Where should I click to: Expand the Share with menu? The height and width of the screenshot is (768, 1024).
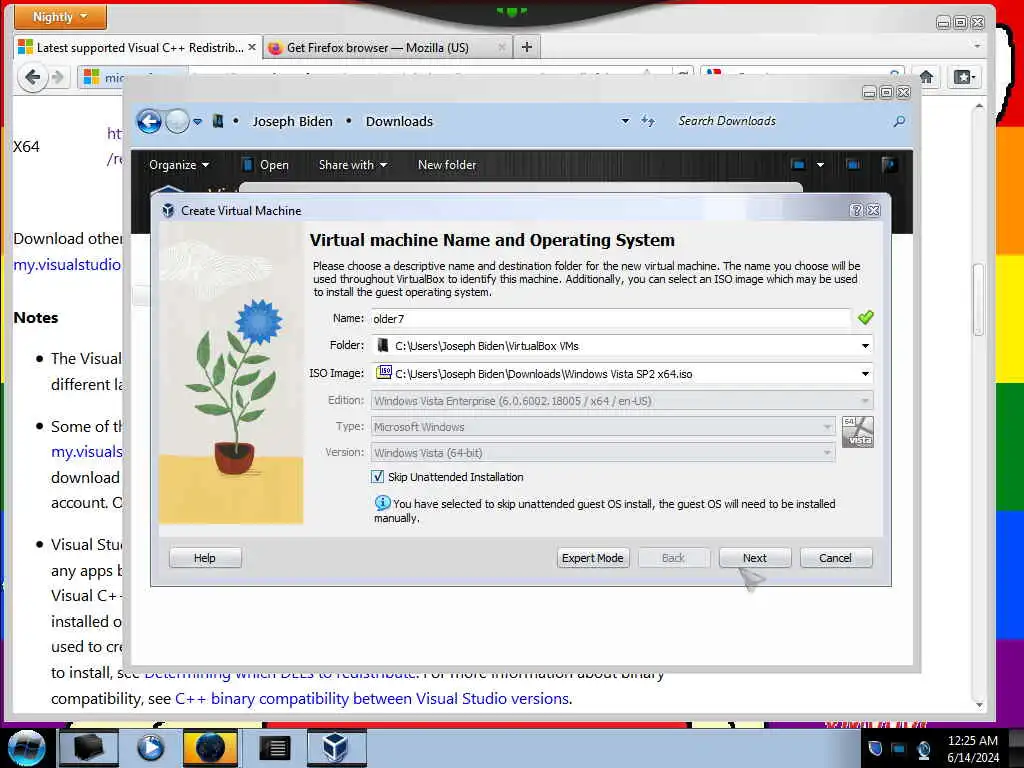coord(353,165)
